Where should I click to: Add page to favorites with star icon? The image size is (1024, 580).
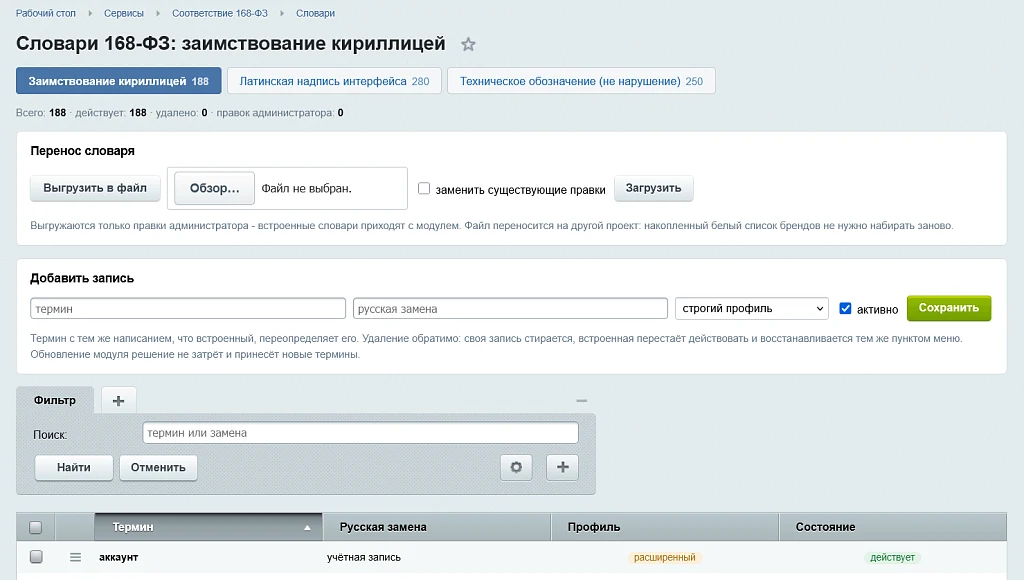(x=468, y=44)
